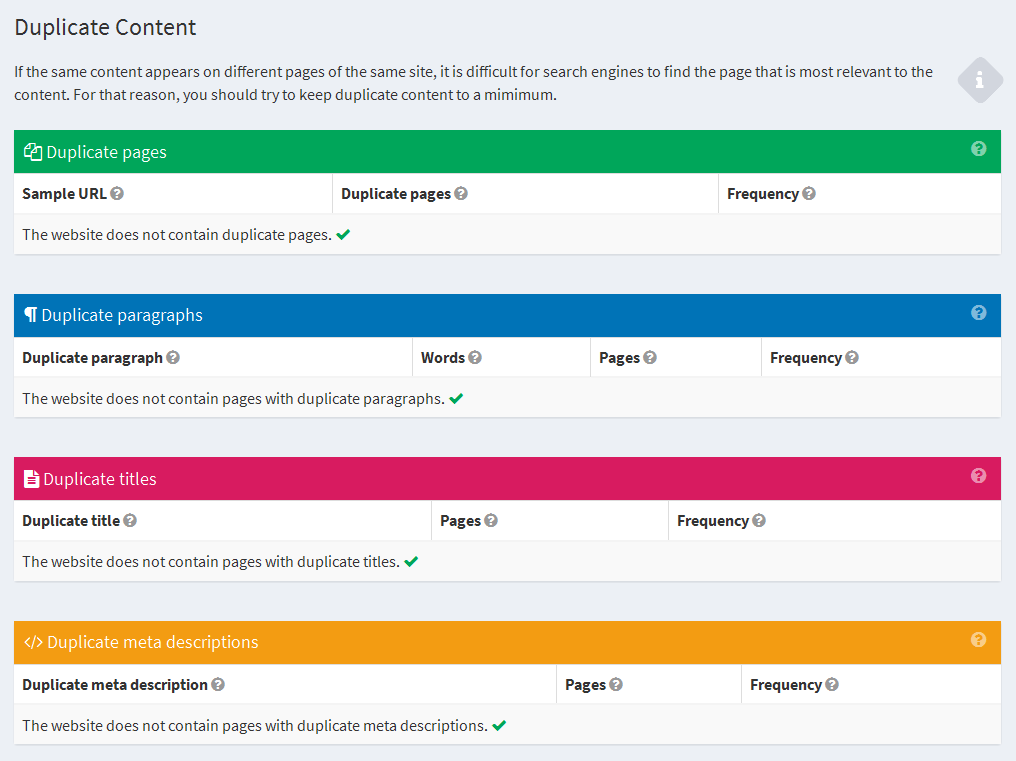The image size is (1016, 761).
Task: Open the Duplicate pages column tooltip
Action: [x=461, y=193]
